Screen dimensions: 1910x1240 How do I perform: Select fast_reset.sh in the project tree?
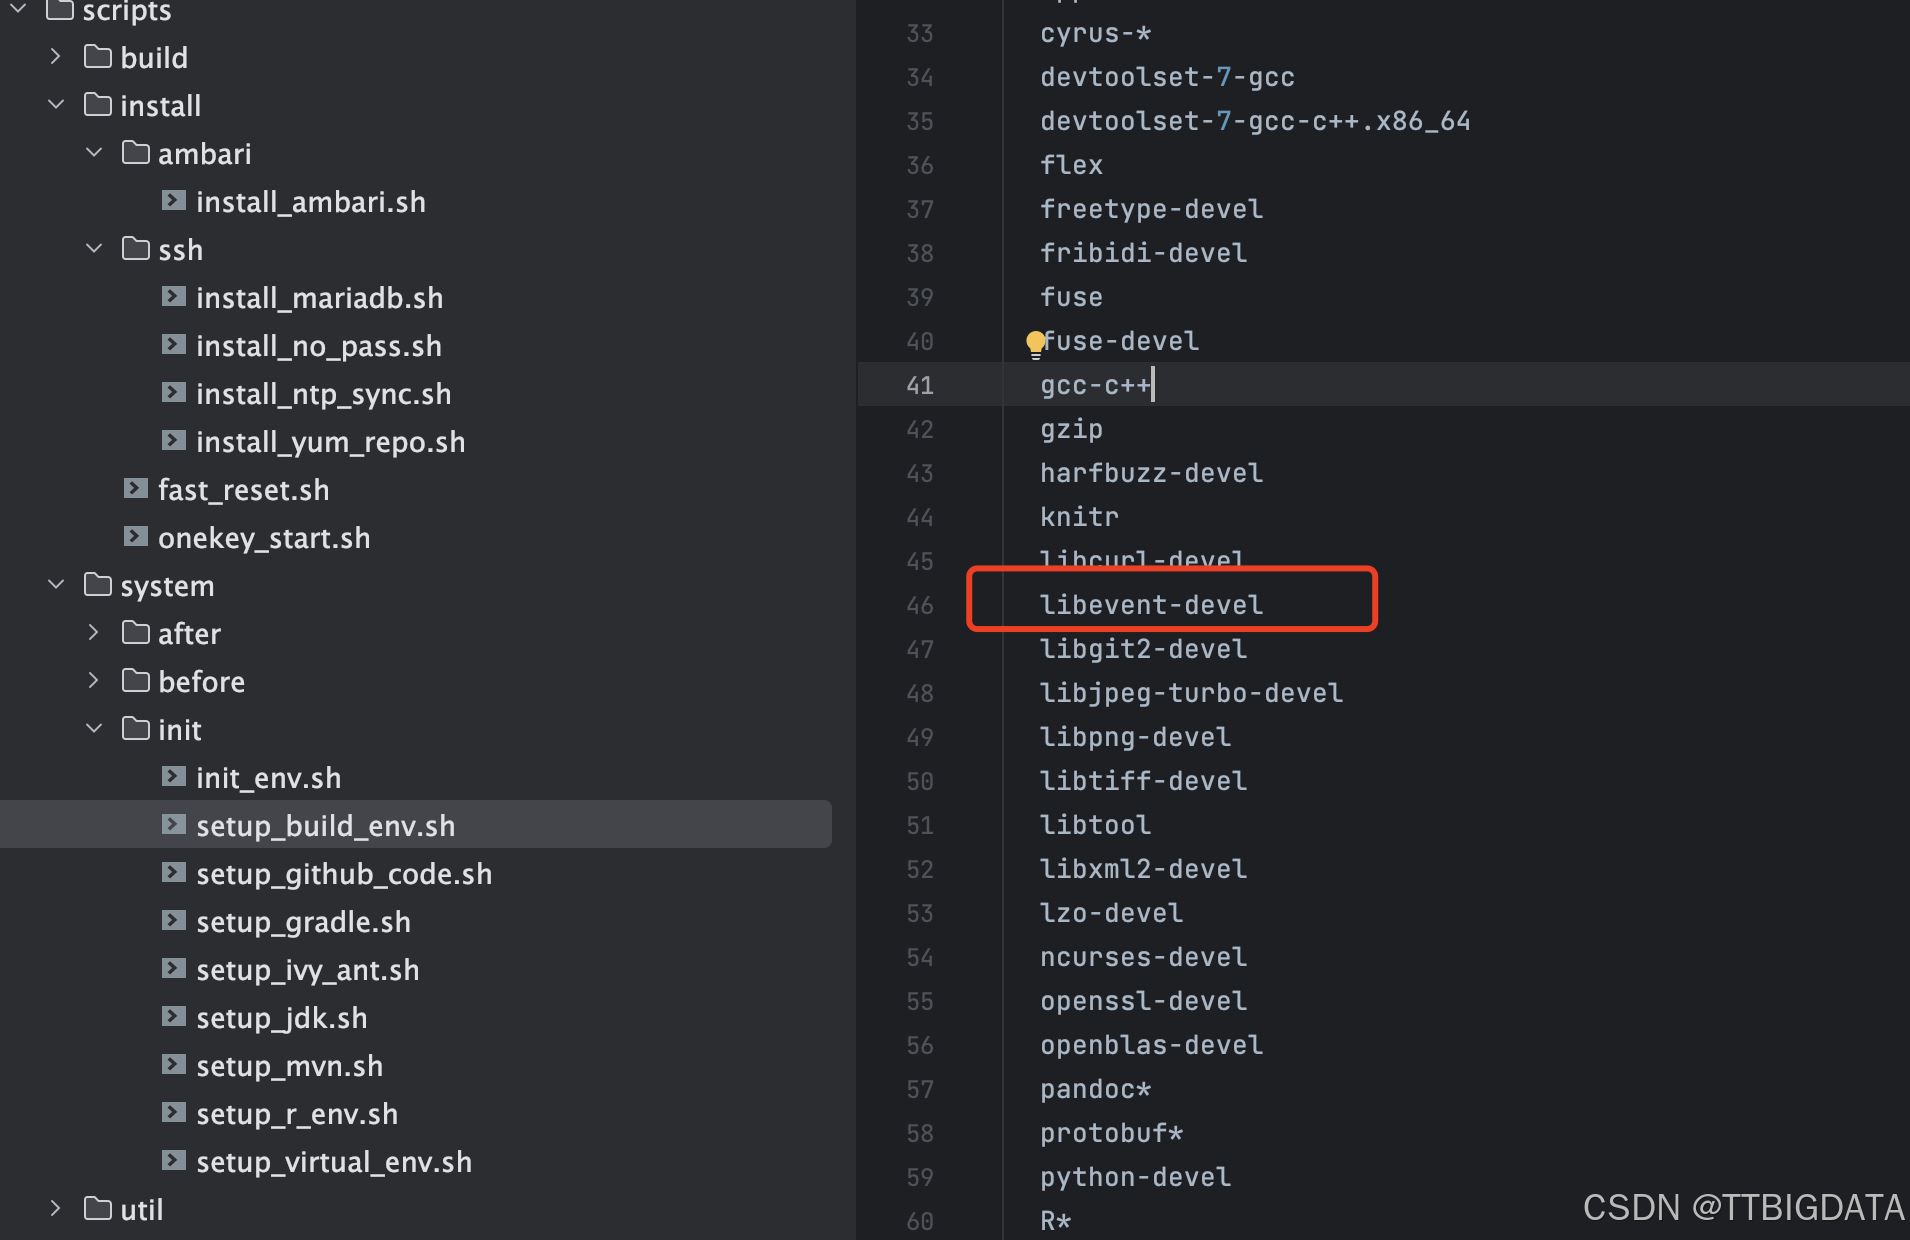(x=244, y=490)
